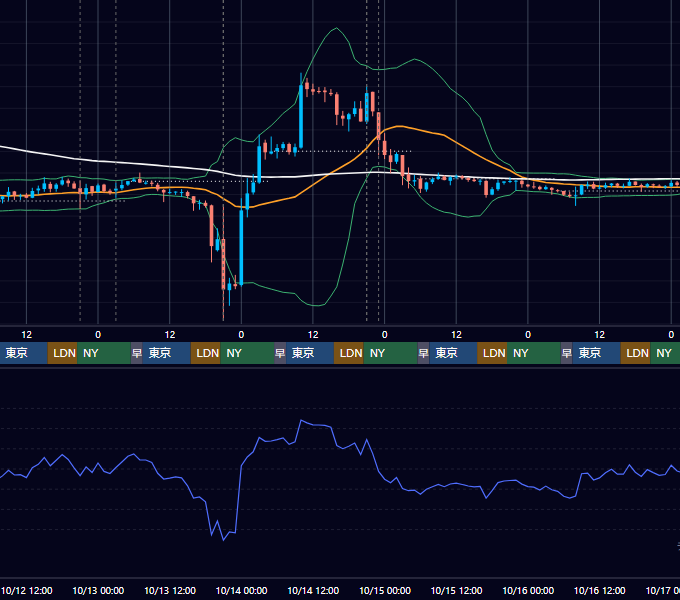The image size is (680, 600).
Task: Click the tall blue candle at 10/14 00:00
Action: click(242, 247)
